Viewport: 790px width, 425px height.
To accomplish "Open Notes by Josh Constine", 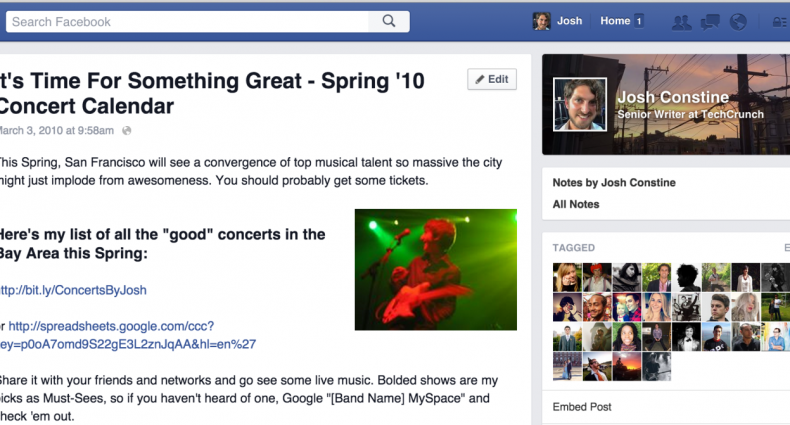I will pos(612,182).
